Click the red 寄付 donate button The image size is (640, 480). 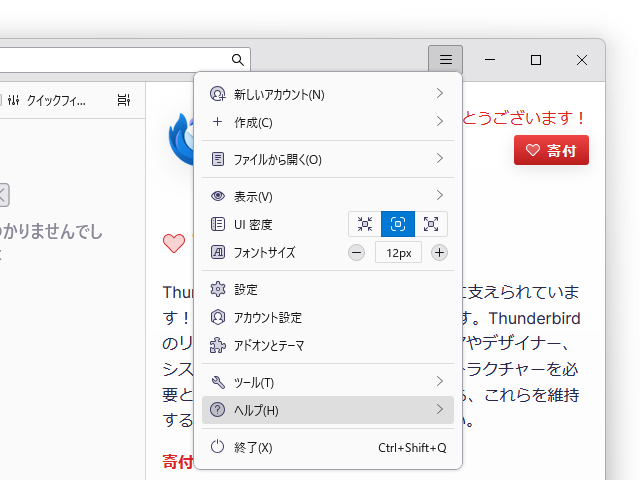pyautogui.click(x=551, y=150)
